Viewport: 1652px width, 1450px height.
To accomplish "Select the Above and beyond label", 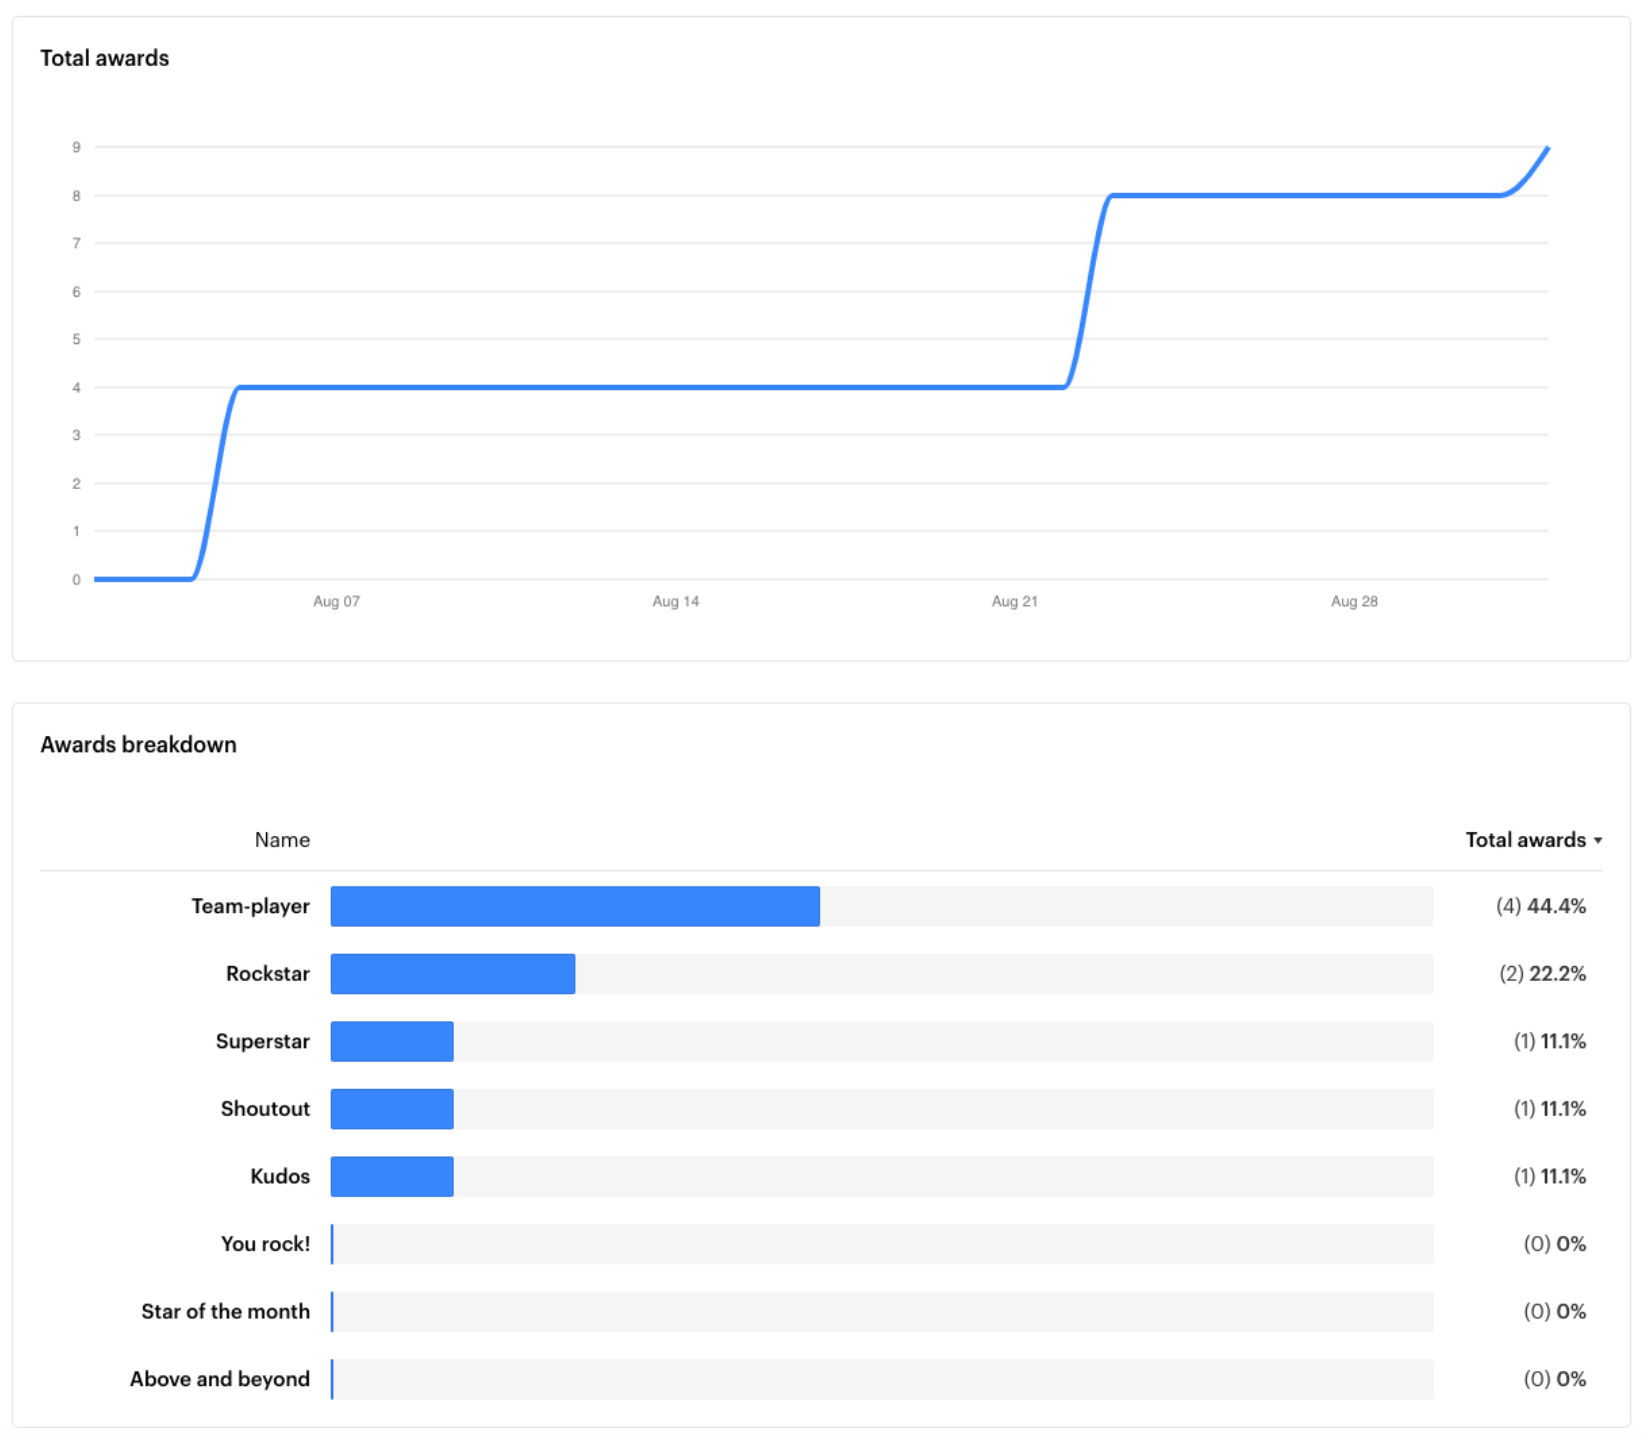I will (219, 1379).
